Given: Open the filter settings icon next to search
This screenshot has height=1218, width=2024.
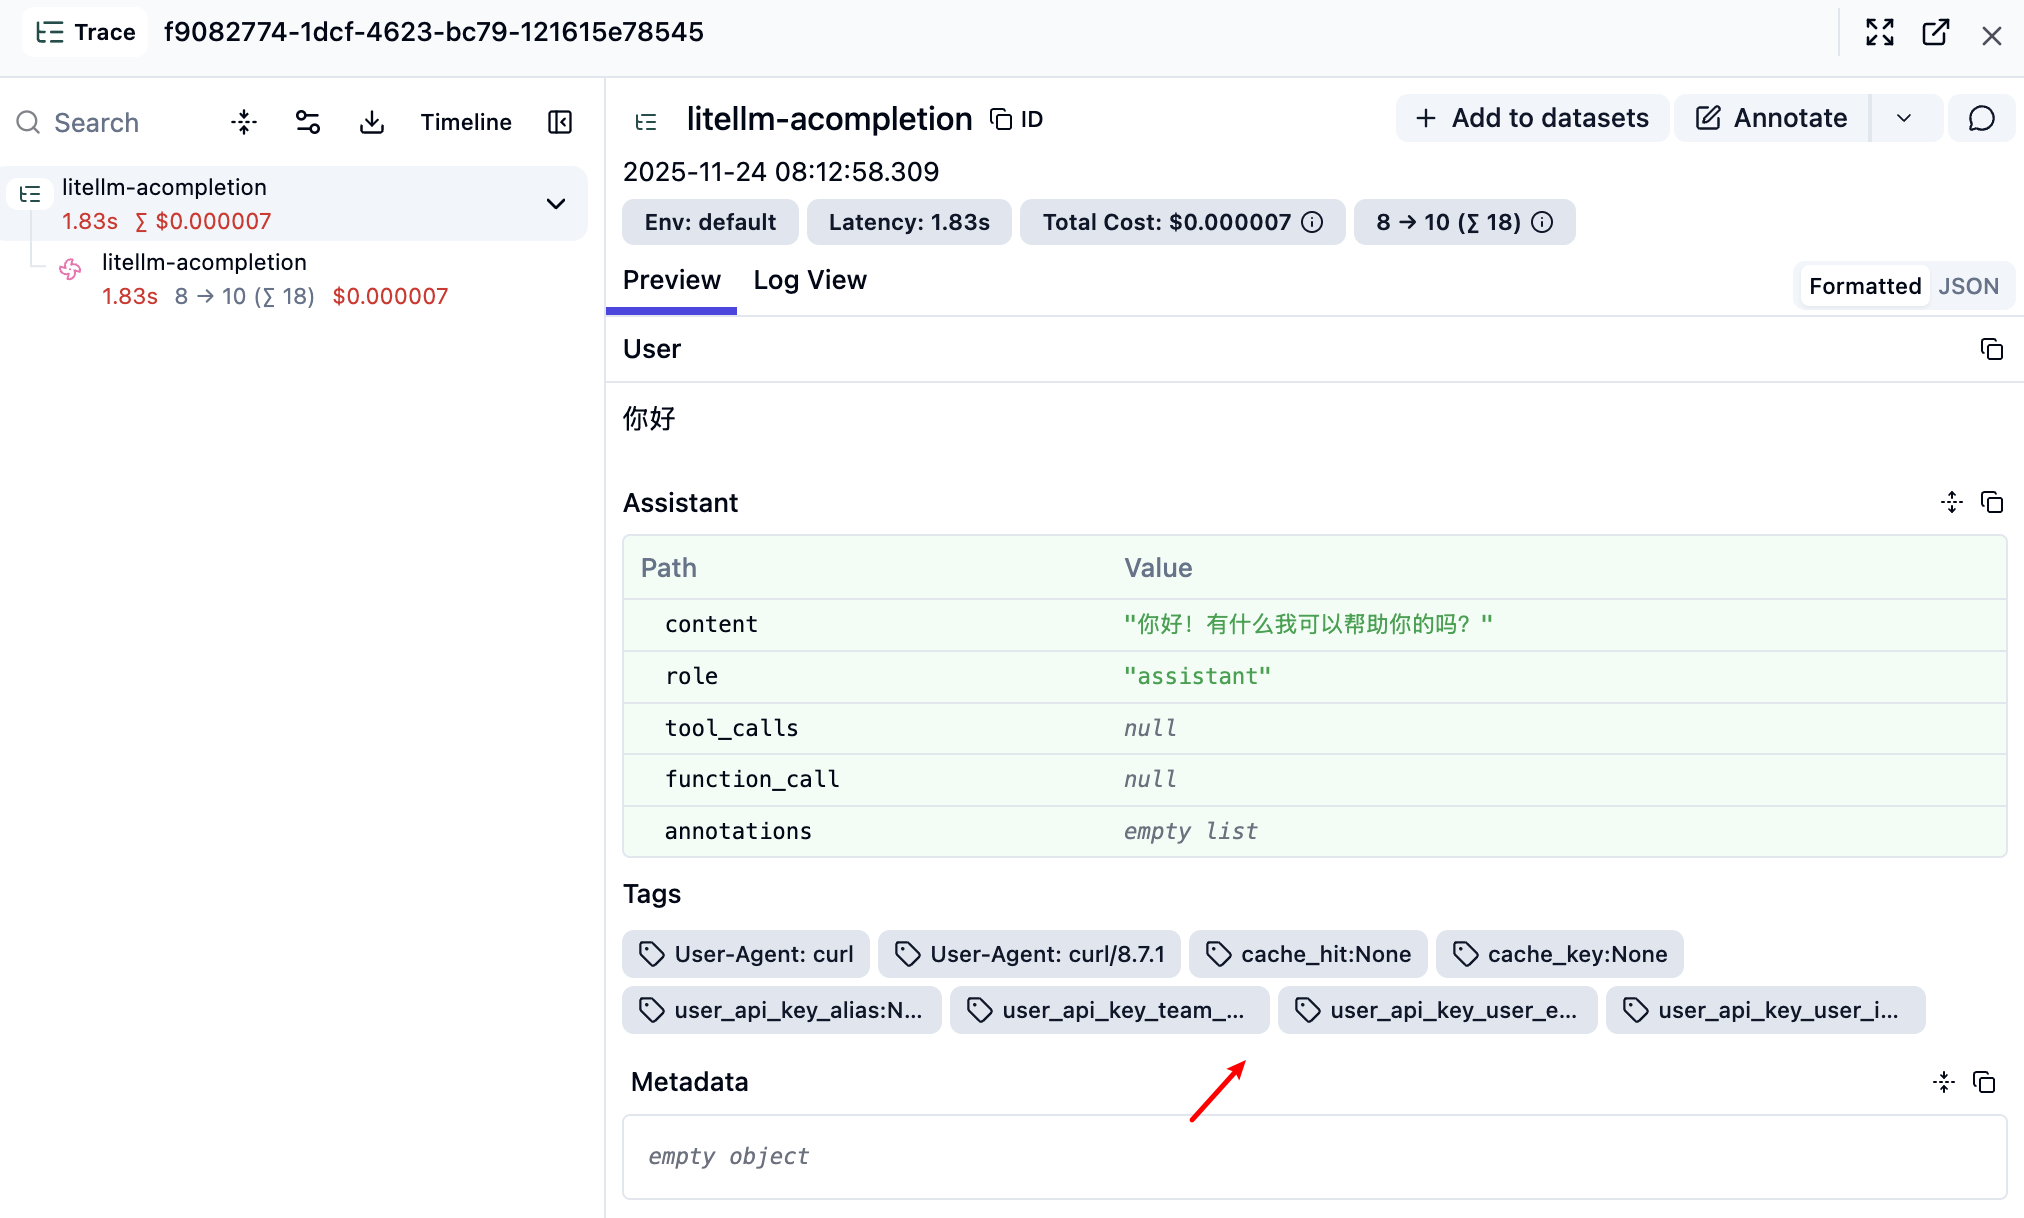Looking at the screenshot, I should coord(307,121).
